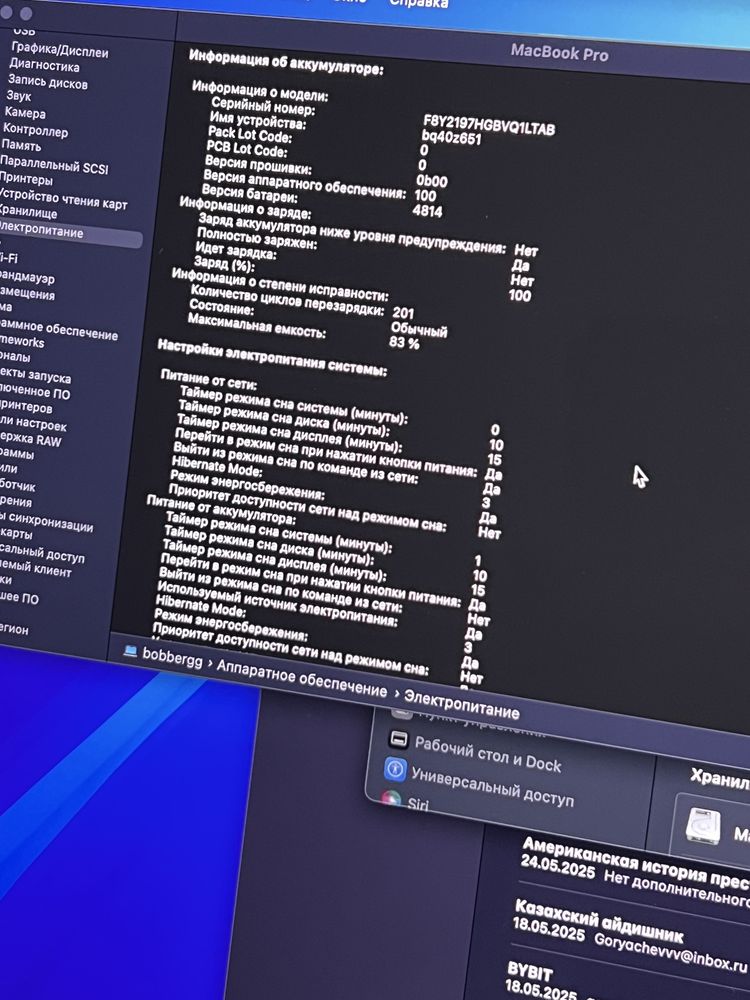Click the Питание от аккумулятора heading

click(x=221, y=509)
